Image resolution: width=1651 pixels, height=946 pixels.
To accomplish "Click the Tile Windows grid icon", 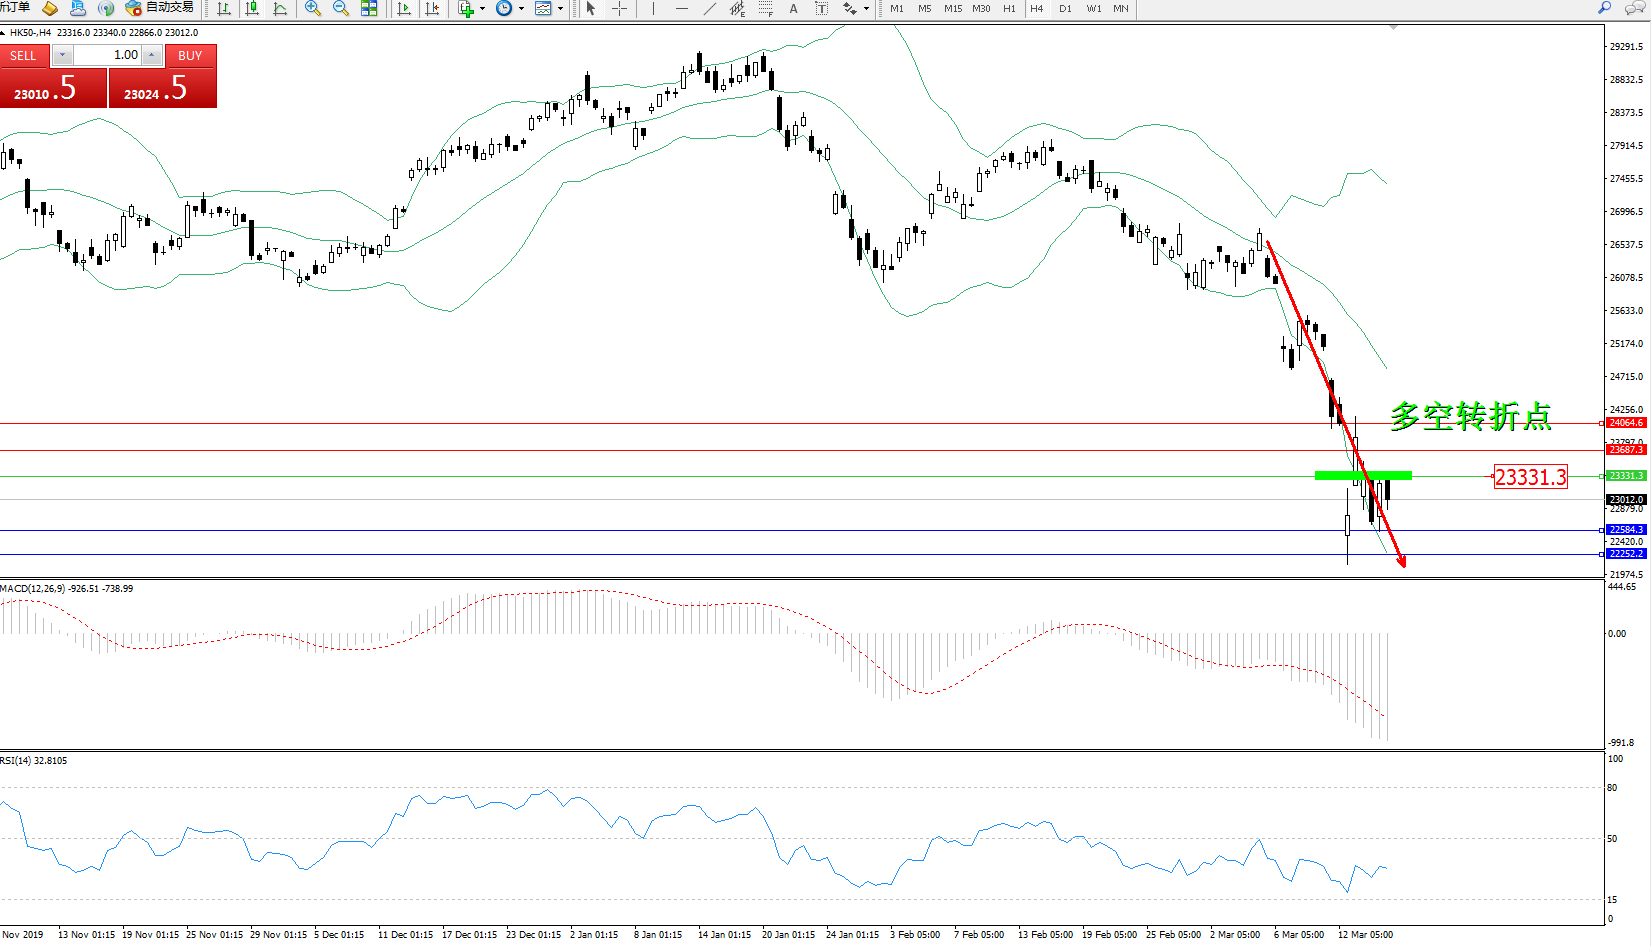I will pyautogui.click(x=369, y=9).
